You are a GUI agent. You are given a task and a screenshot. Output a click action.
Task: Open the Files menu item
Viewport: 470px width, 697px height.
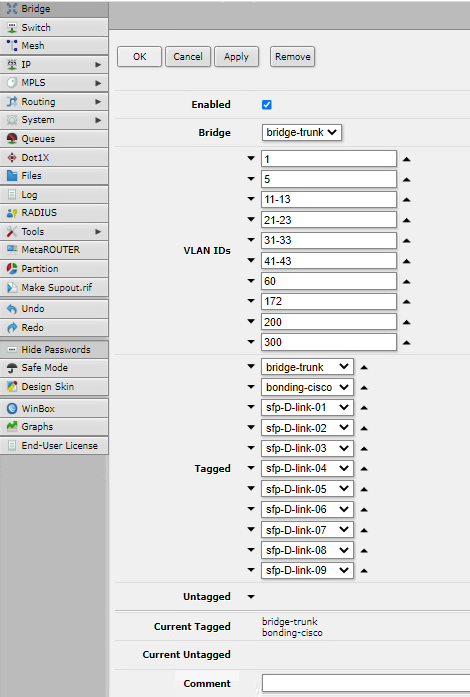point(54,176)
